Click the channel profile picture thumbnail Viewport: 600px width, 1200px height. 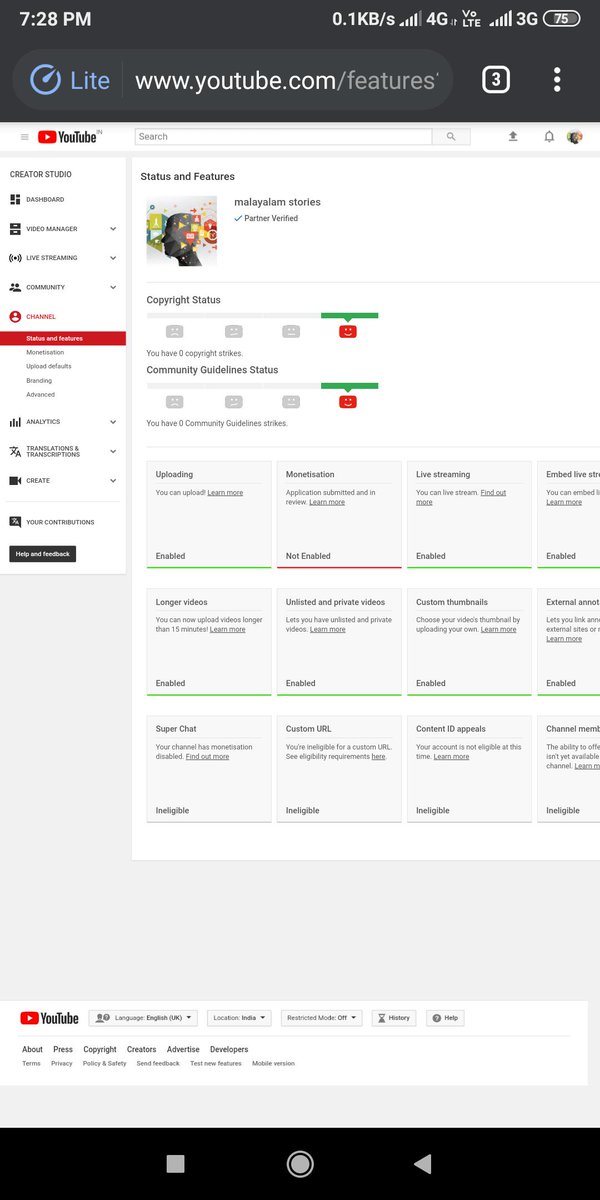tap(182, 231)
